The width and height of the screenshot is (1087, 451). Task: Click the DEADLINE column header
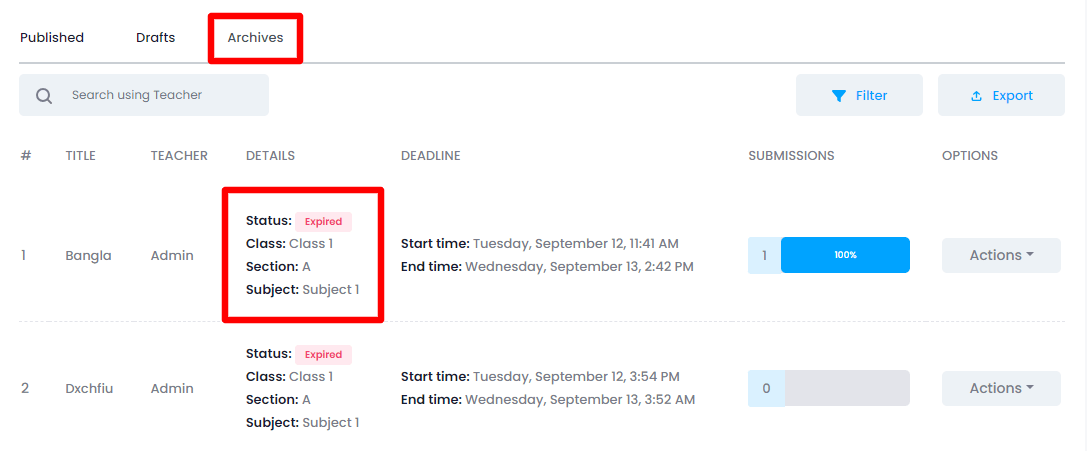430,156
